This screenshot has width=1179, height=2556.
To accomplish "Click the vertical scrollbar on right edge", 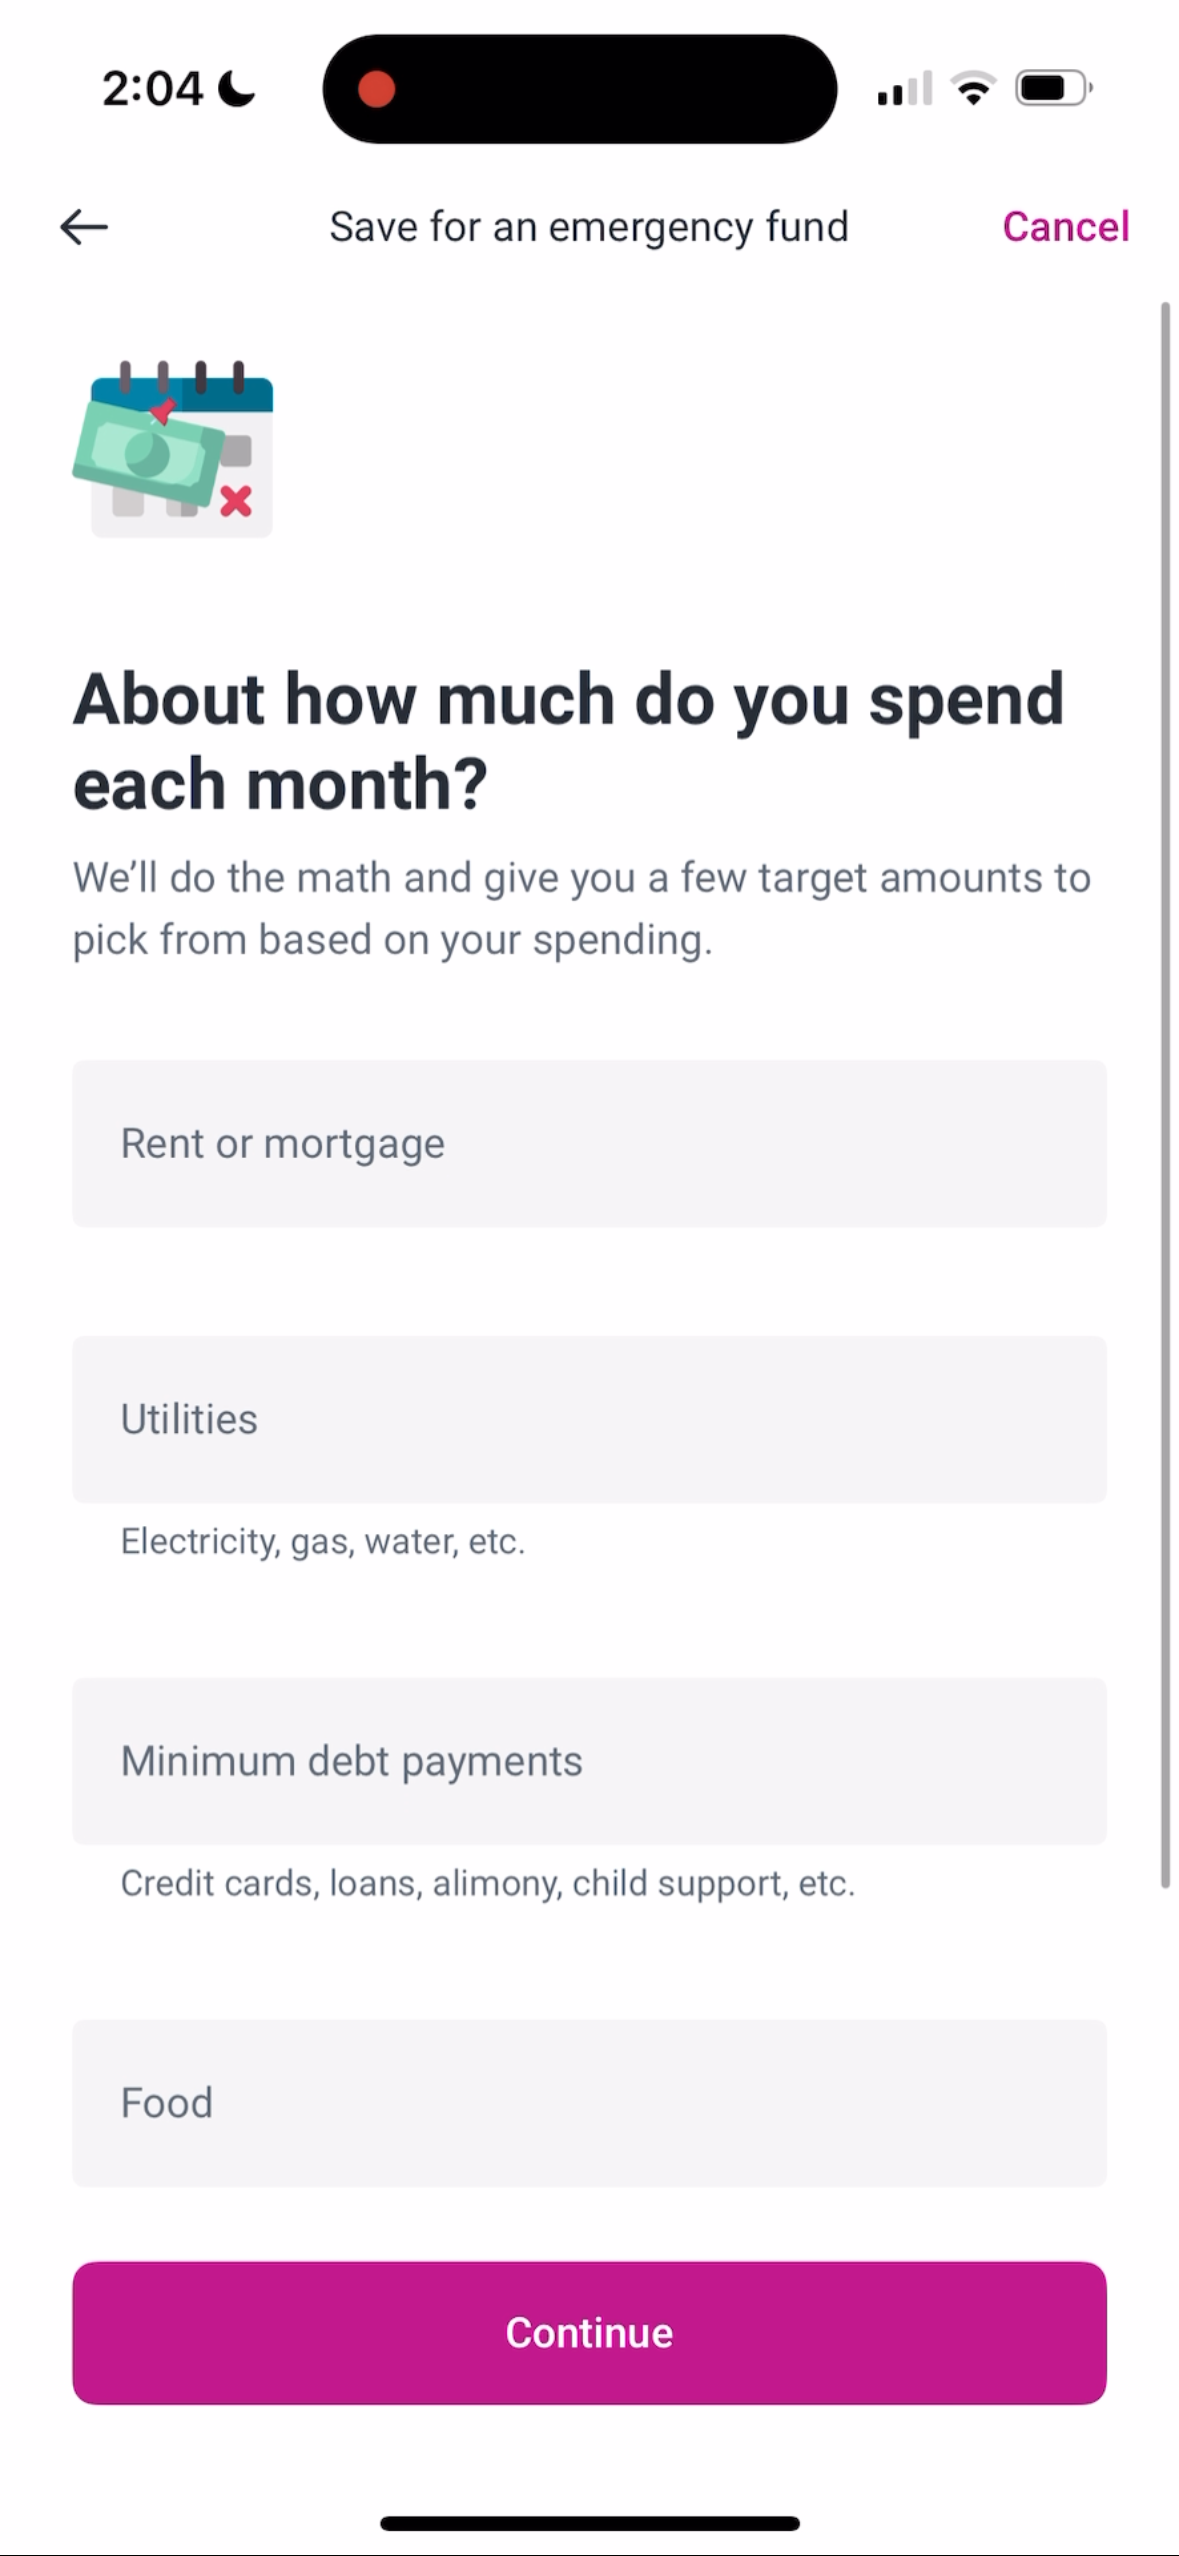I will click(1165, 1095).
